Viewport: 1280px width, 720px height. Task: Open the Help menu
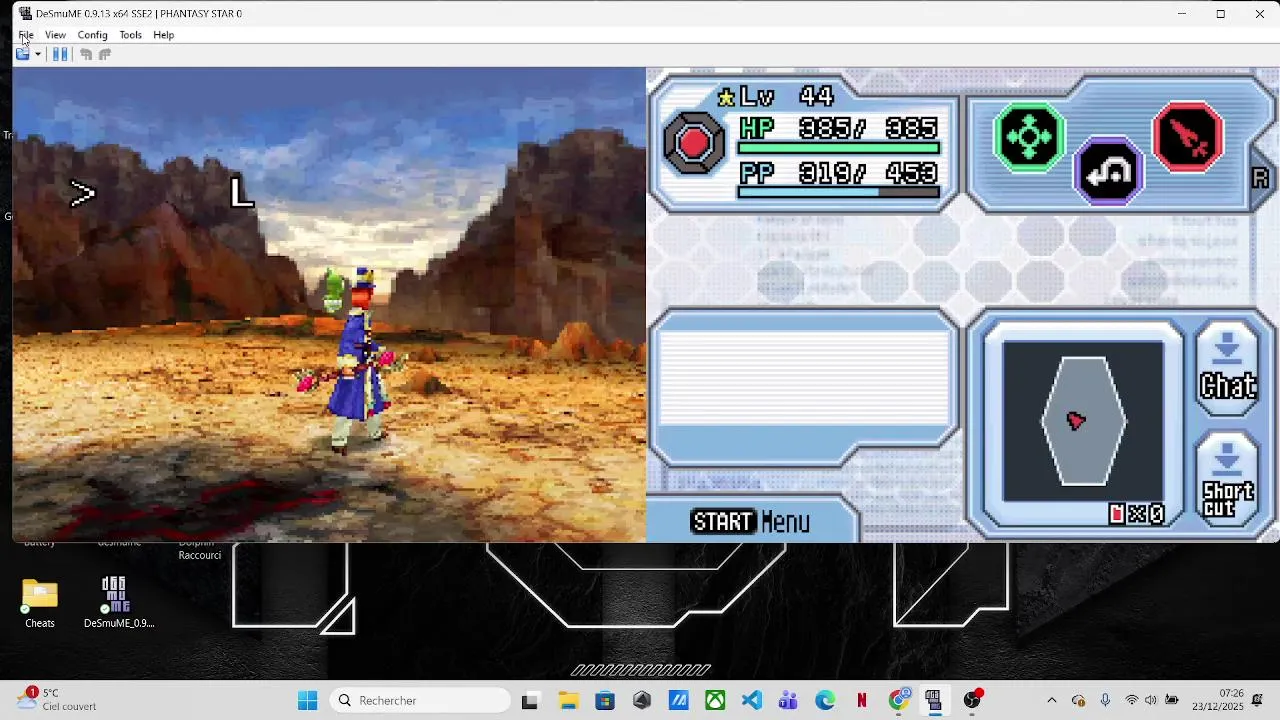[163, 35]
